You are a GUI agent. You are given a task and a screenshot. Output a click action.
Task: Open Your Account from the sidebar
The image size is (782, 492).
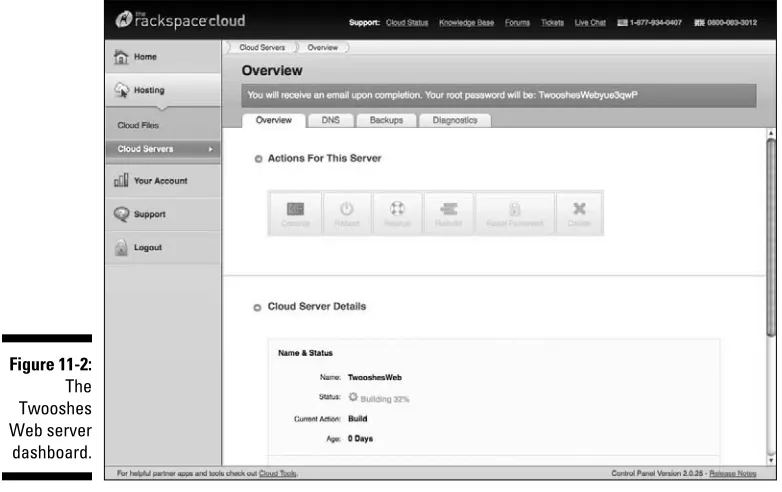163,181
